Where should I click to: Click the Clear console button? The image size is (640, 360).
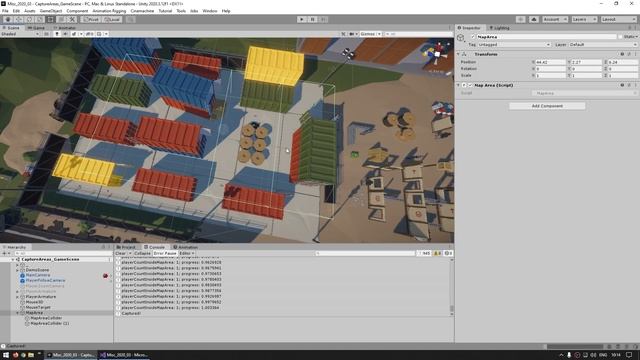pyautogui.click(x=120, y=253)
